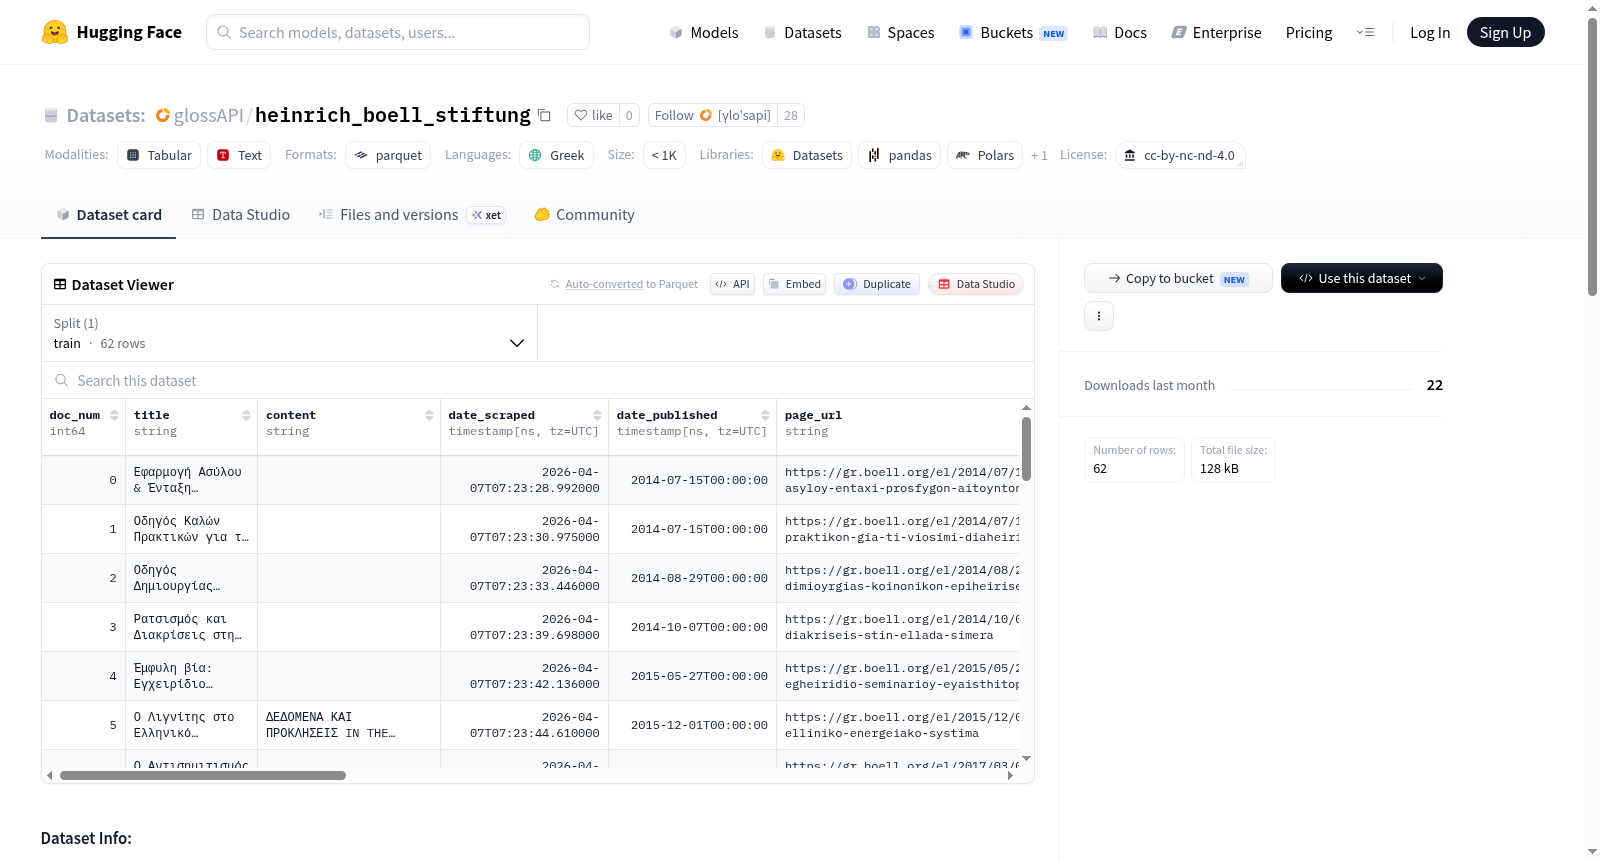Click the table horizontal scrollbar thumb
Image resolution: width=1600 pixels, height=861 pixels.
point(203,775)
